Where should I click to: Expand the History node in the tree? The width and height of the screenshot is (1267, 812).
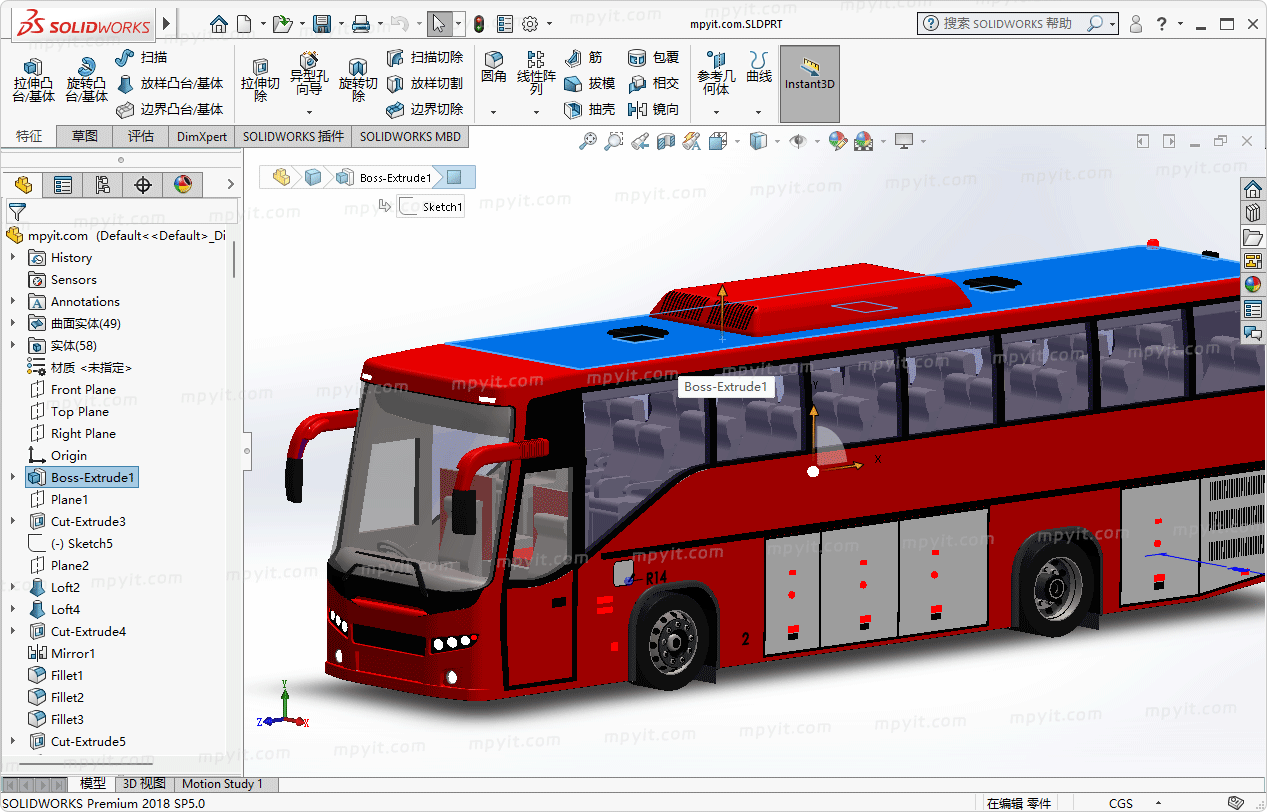pyautogui.click(x=13, y=258)
